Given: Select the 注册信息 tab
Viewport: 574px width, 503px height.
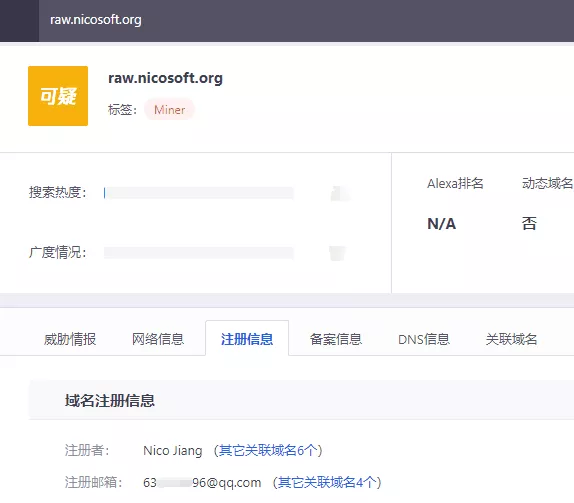Looking at the screenshot, I should pos(247,339).
